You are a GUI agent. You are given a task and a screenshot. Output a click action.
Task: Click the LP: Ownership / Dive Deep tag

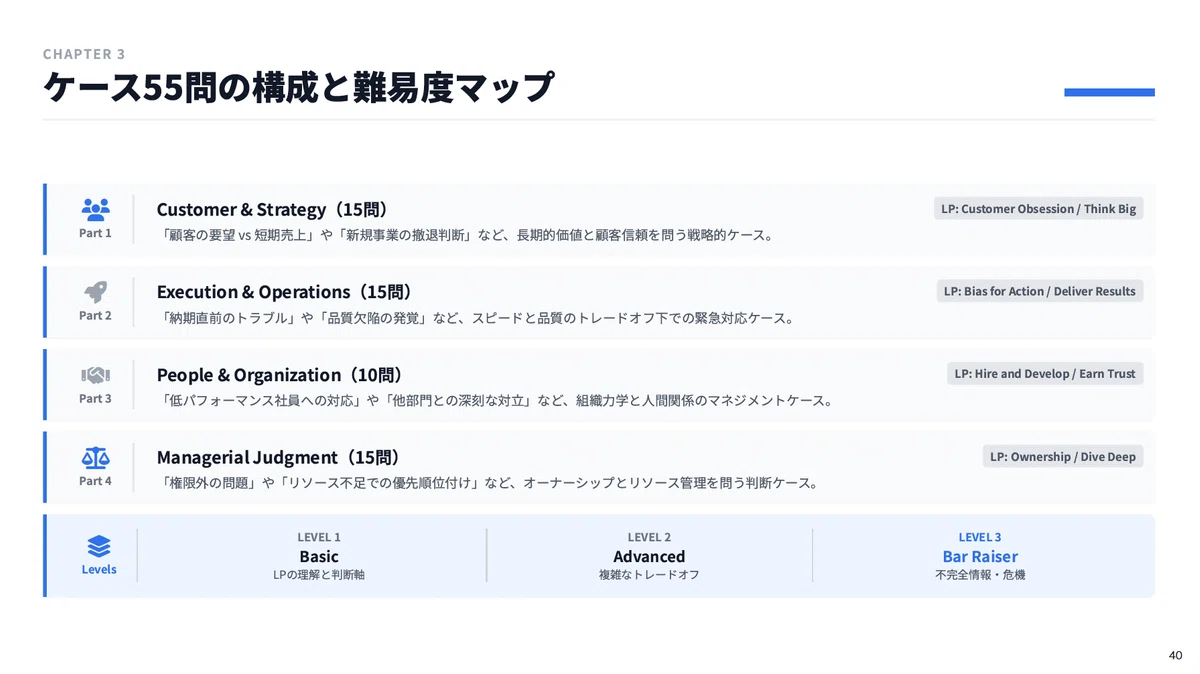pos(1063,457)
